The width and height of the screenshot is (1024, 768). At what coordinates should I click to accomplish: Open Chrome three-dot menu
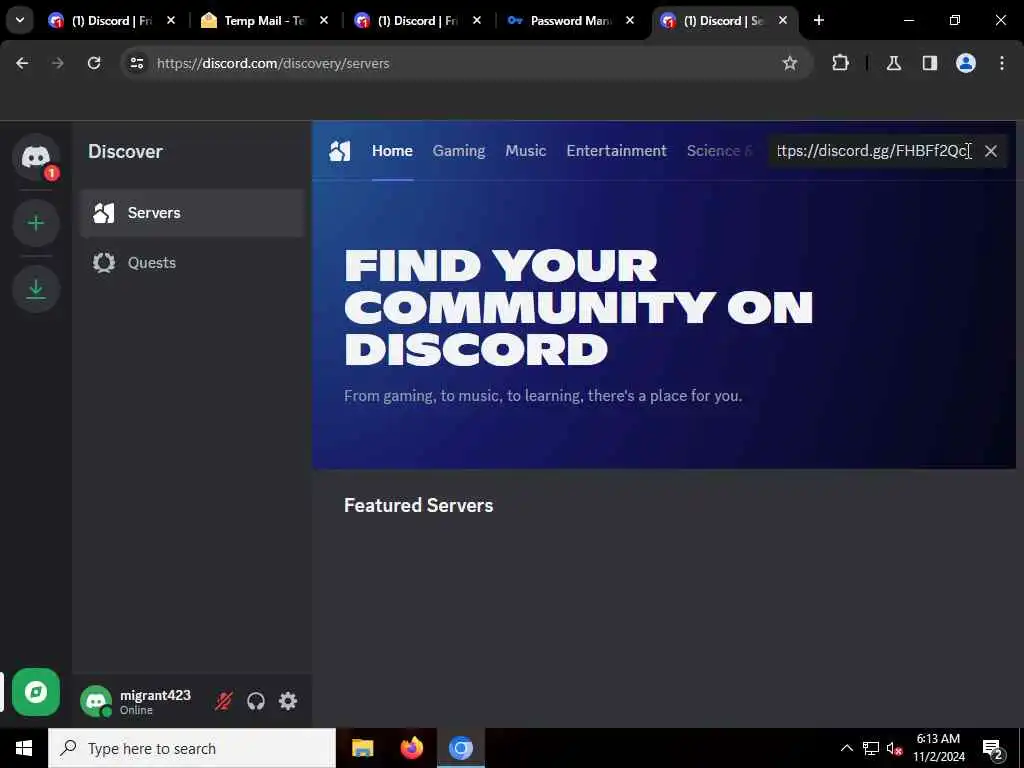[x=1002, y=63]
